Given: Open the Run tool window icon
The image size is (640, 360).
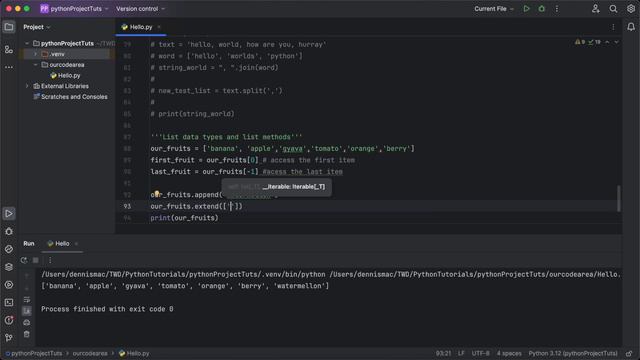Looking at the screenshot, I should [x=9, y=213].
